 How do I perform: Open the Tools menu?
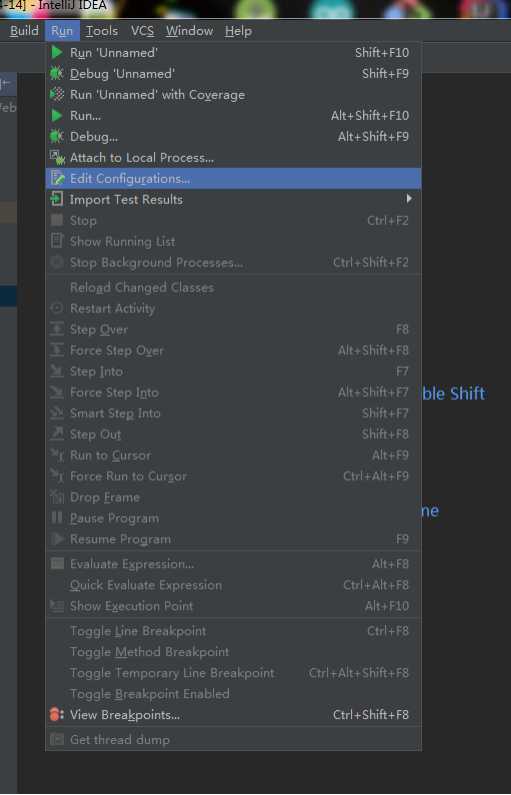coord(102,31)
